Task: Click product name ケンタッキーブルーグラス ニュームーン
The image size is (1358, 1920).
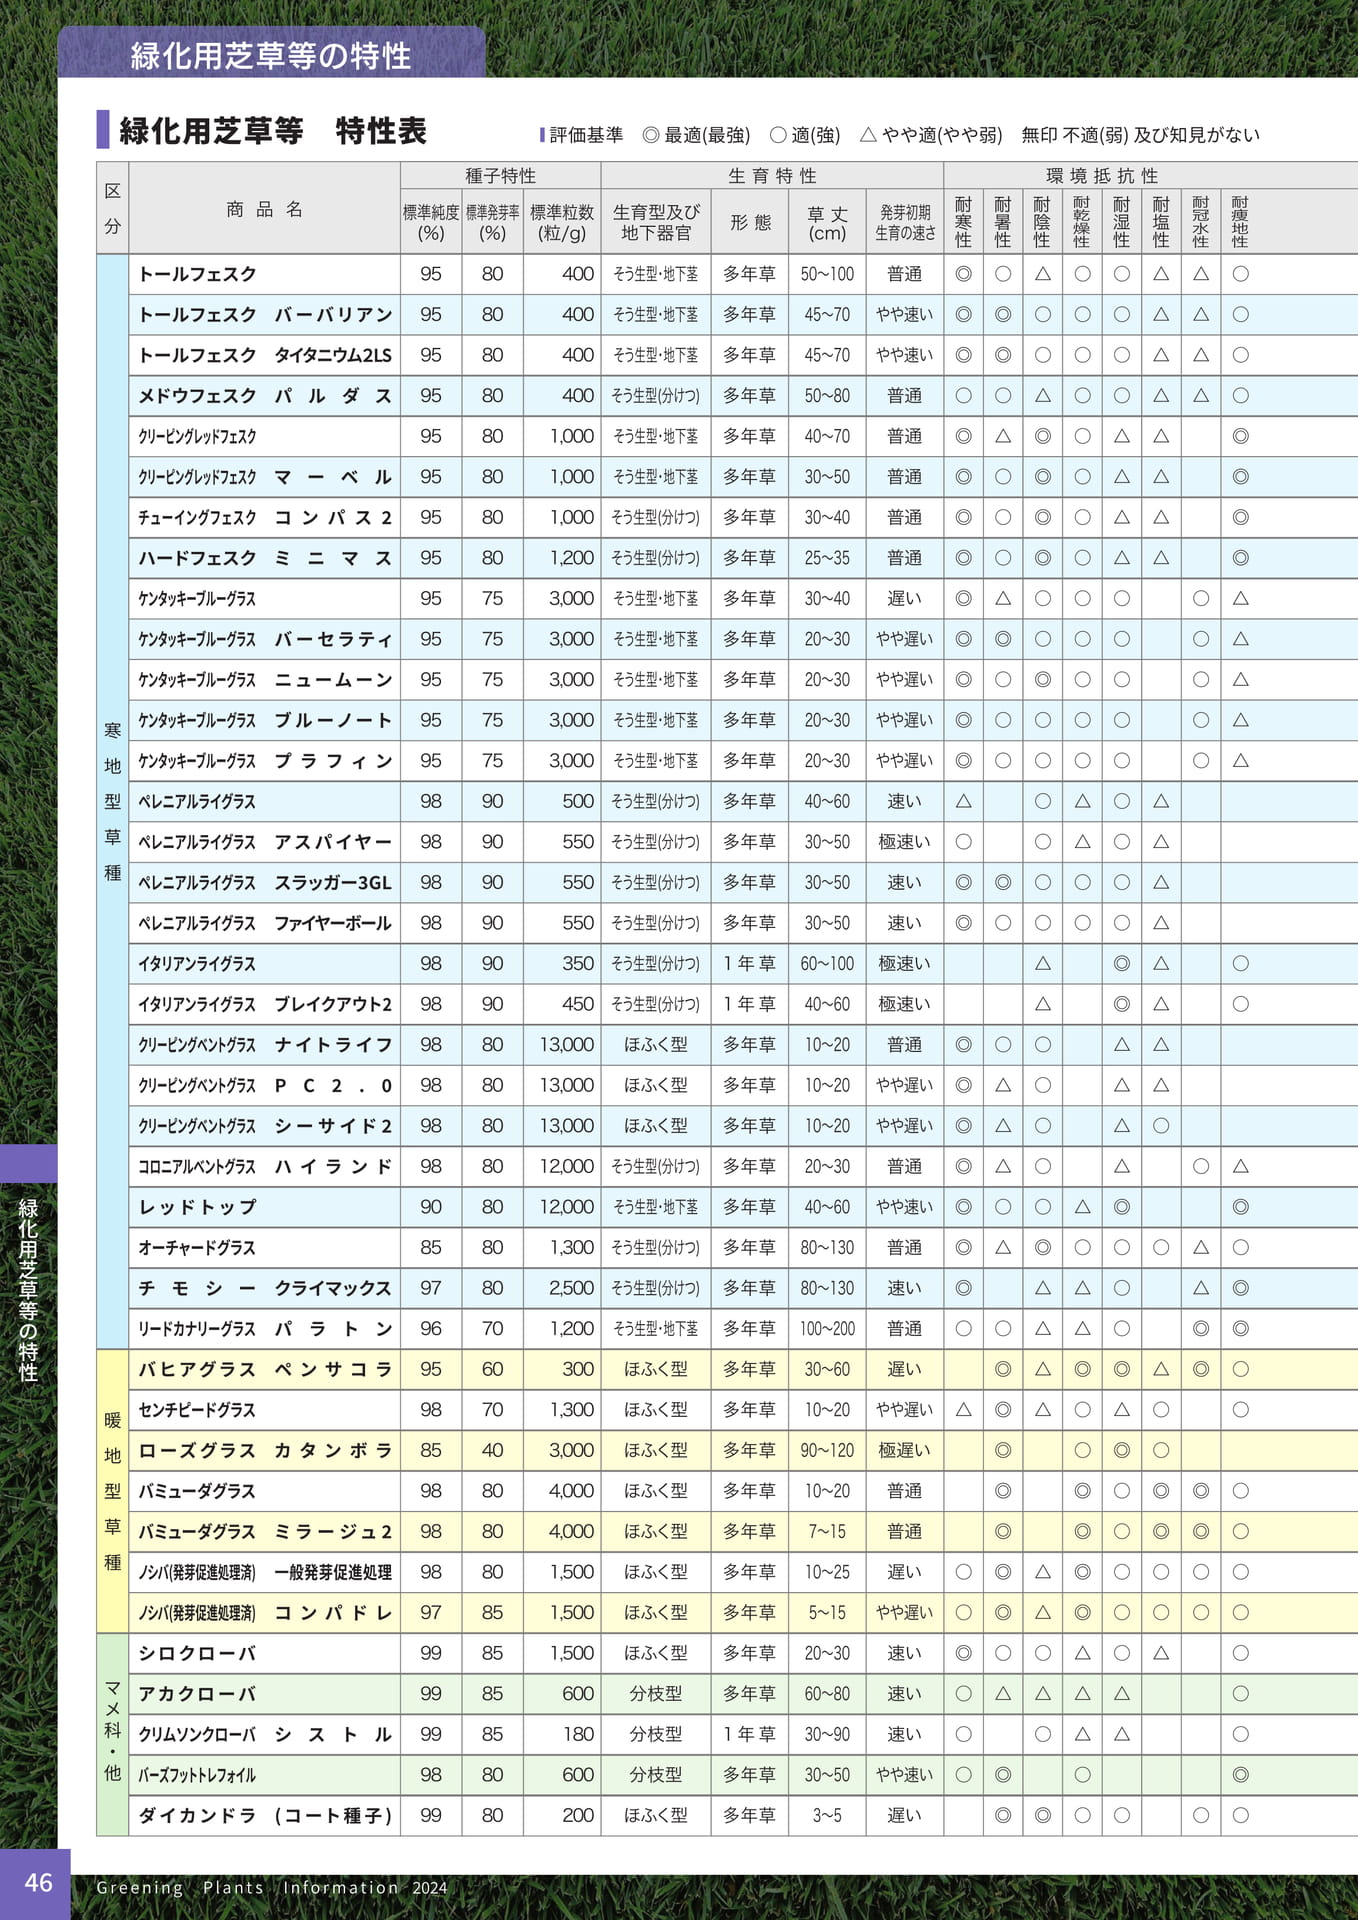Action: 265,680
